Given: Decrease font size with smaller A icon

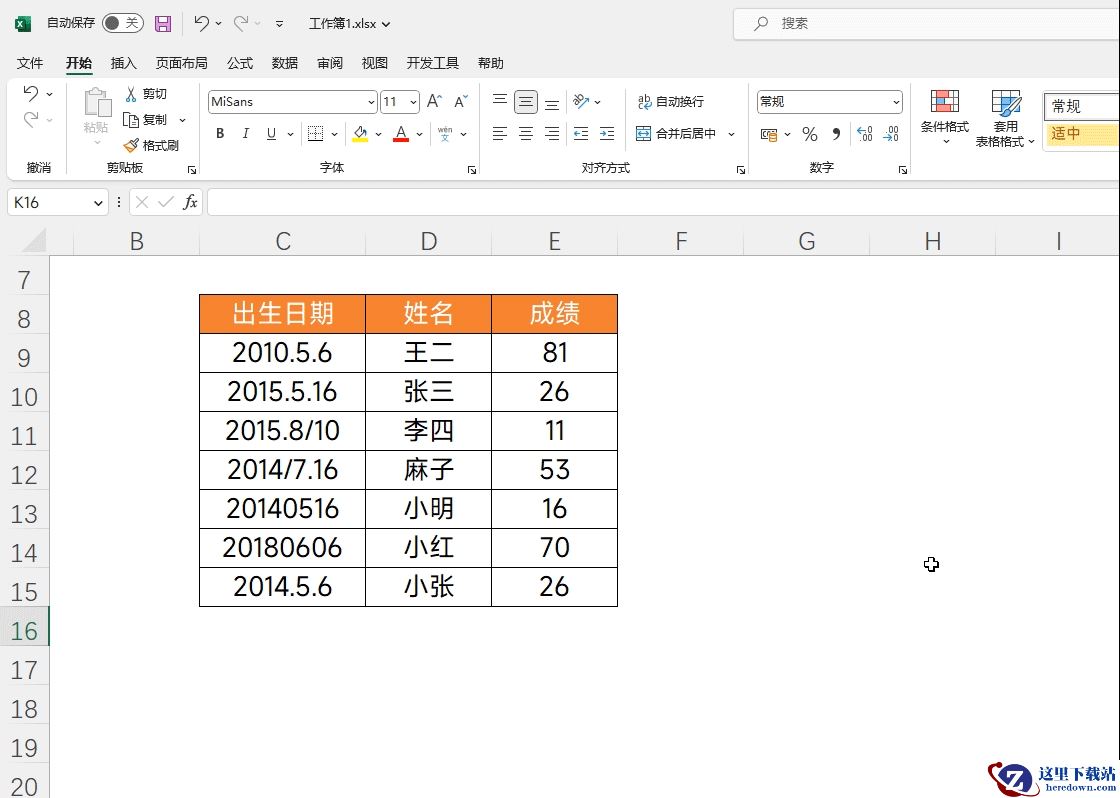Looking at the screenshot, I should (461, 101).
